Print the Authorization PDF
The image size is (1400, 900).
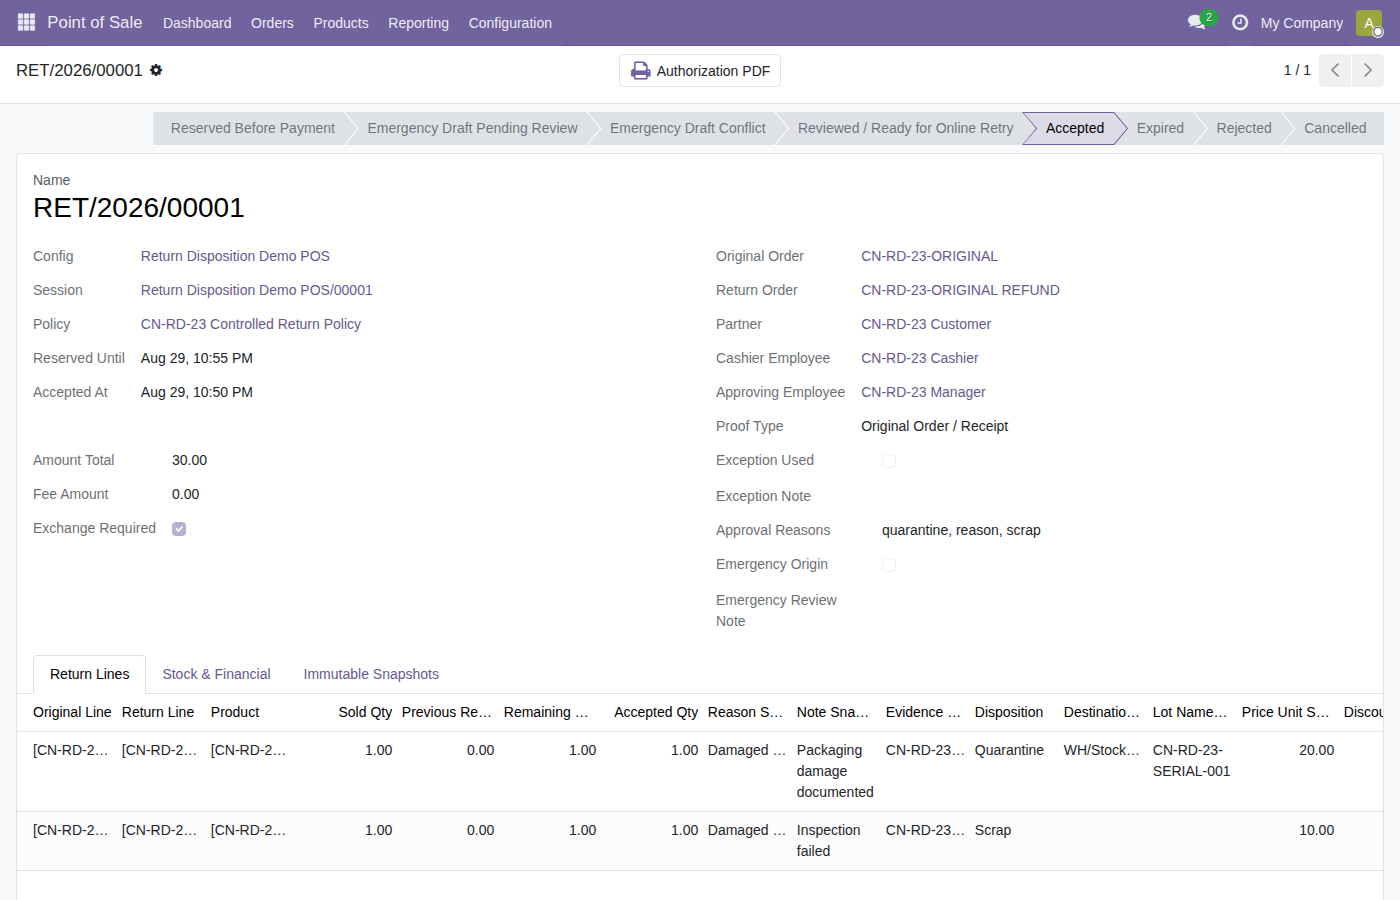(700, 71)
